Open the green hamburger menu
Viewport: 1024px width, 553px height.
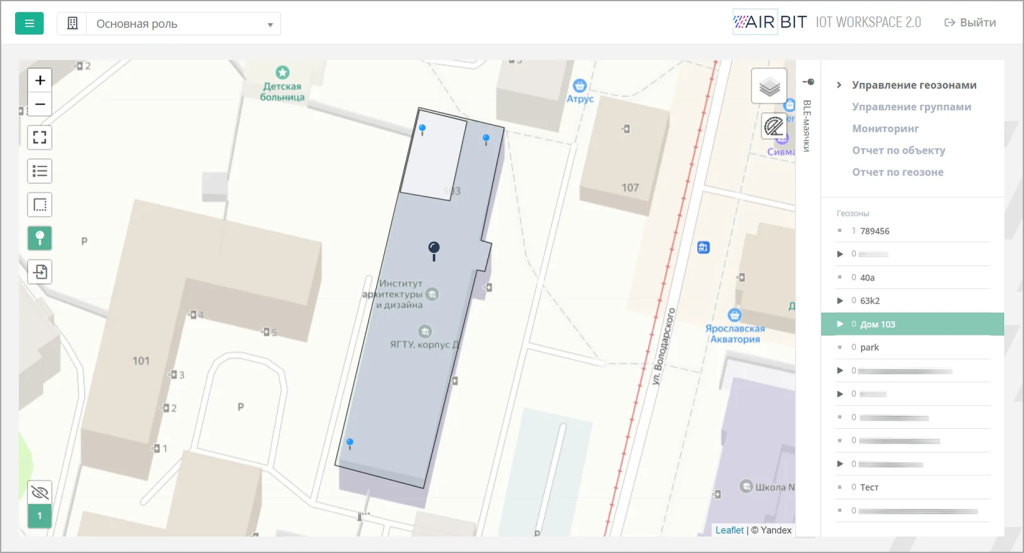[x=29, y=23]
